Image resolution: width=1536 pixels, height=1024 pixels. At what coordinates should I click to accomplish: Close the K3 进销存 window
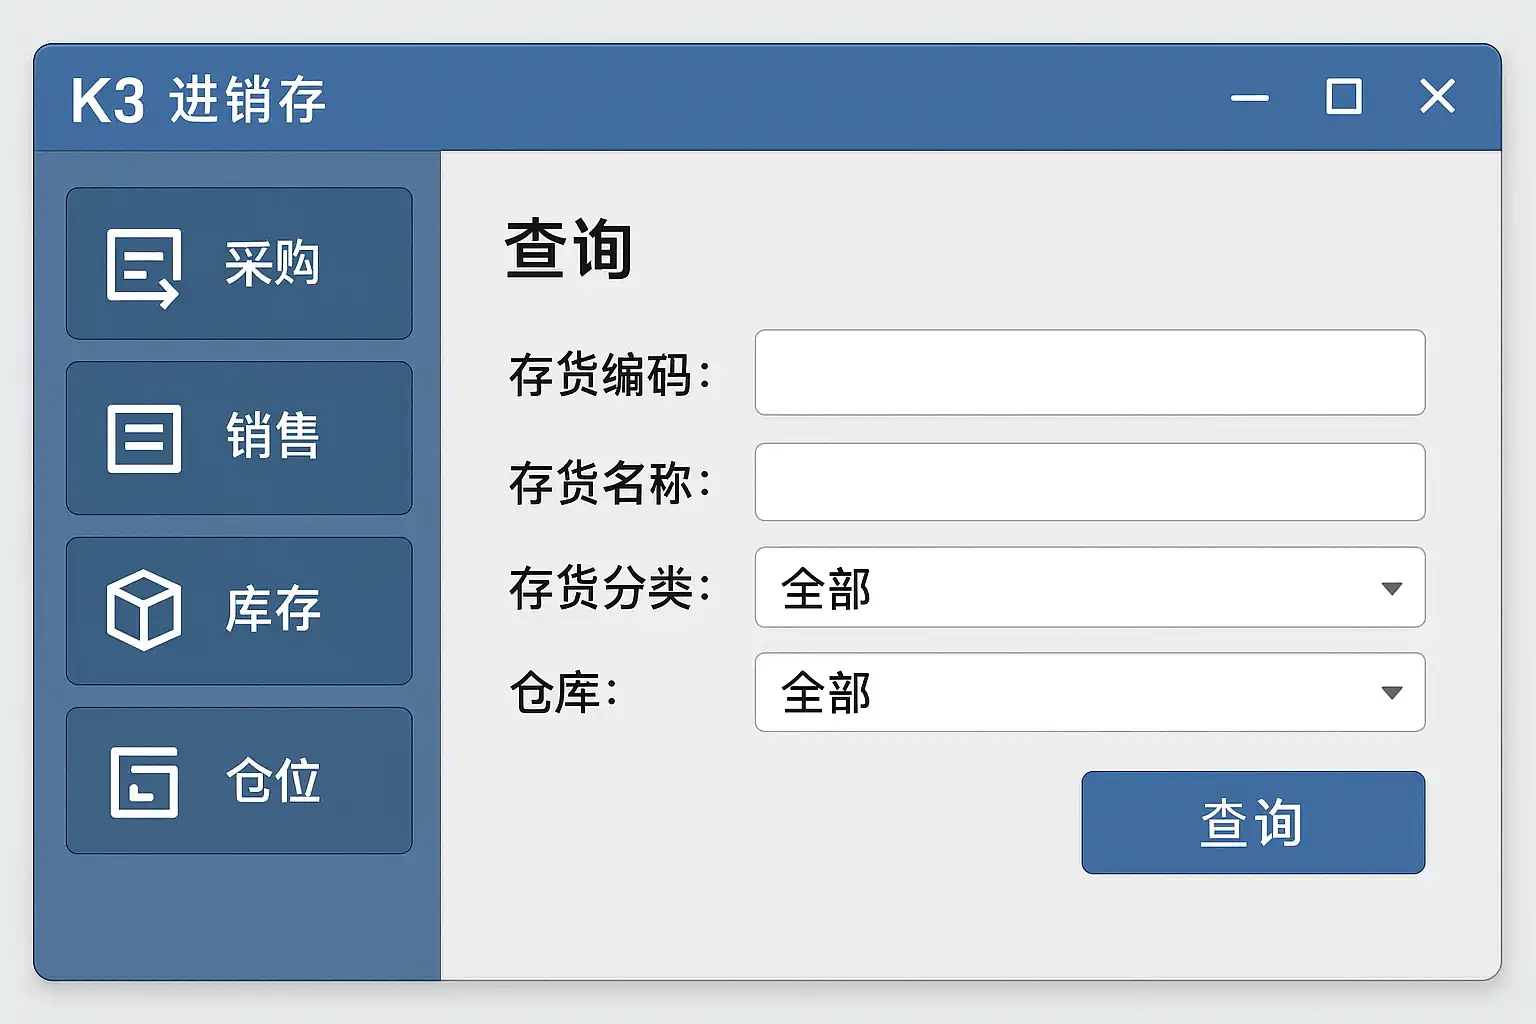1437,97
